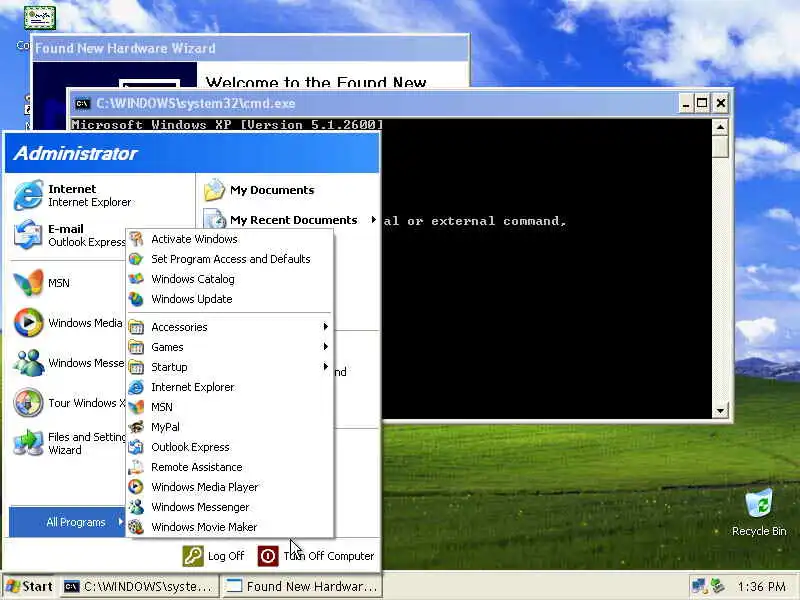The width and height of the screenshot is (800, 600).
Task: Switch to cmd.exe taskbar button
Action: pyautogui.click(x=138, y=586)
